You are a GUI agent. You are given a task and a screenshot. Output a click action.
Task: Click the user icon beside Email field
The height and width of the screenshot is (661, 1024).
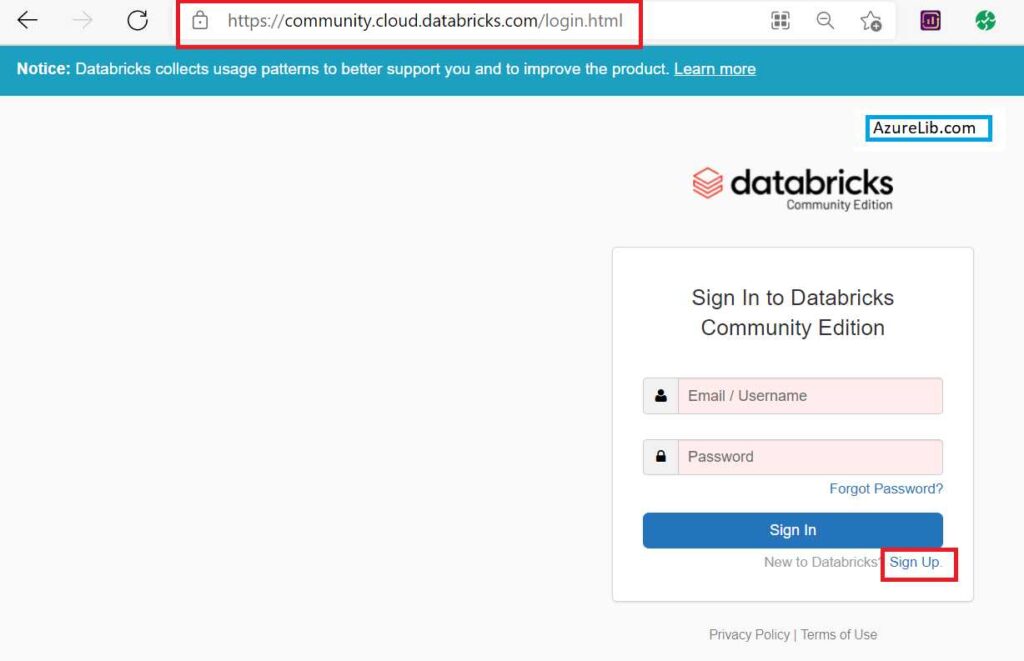(x=661, y=396)
